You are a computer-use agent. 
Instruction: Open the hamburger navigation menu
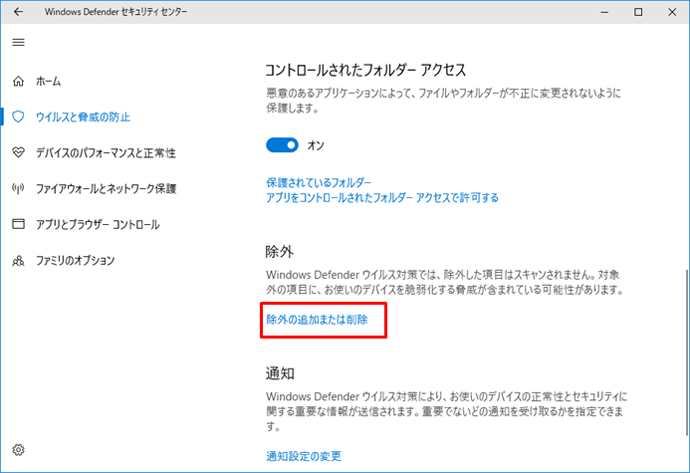pyautogui.click(x=18, y=42)
